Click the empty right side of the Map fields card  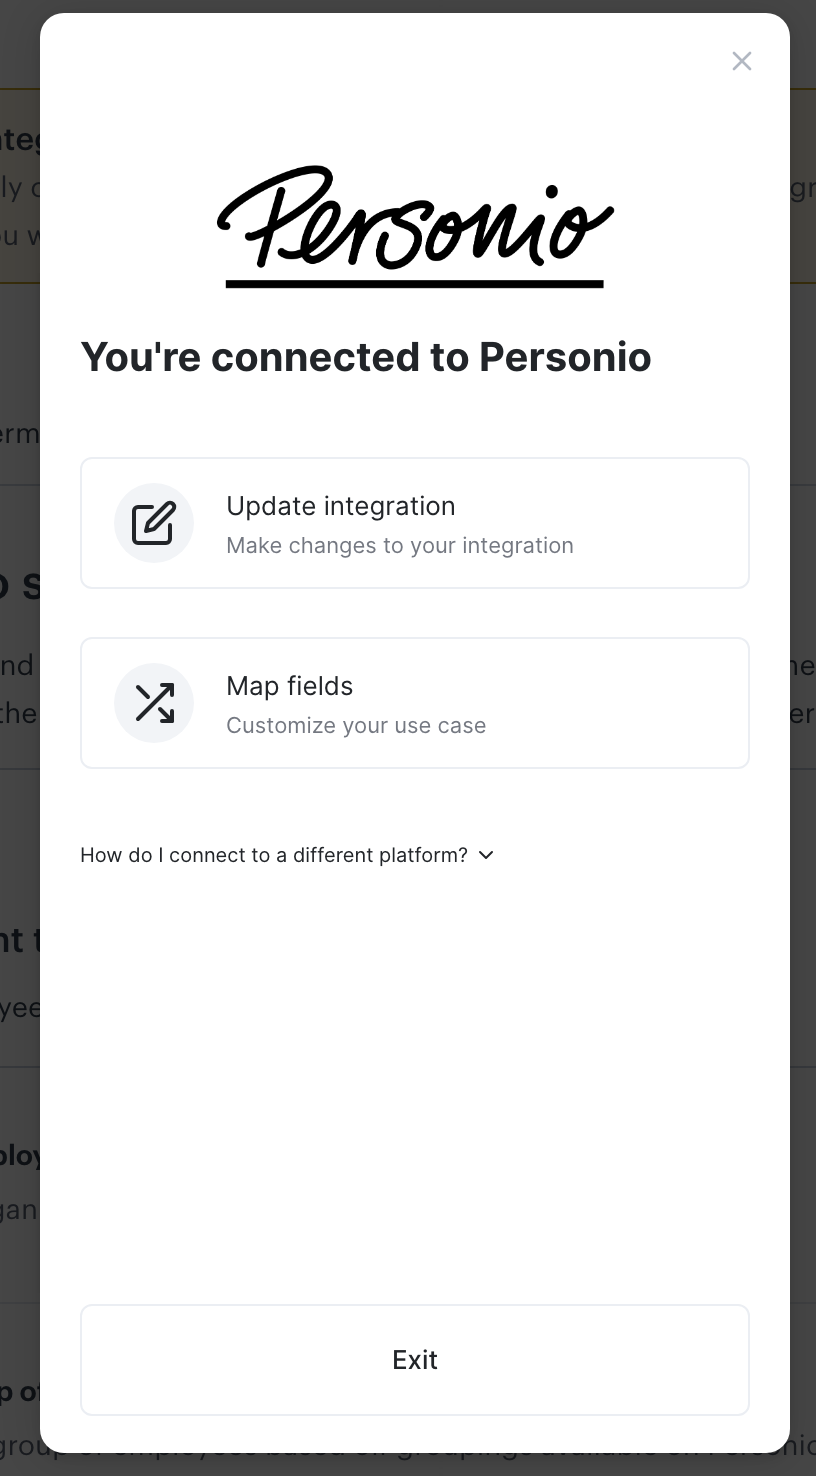(620, 703)
